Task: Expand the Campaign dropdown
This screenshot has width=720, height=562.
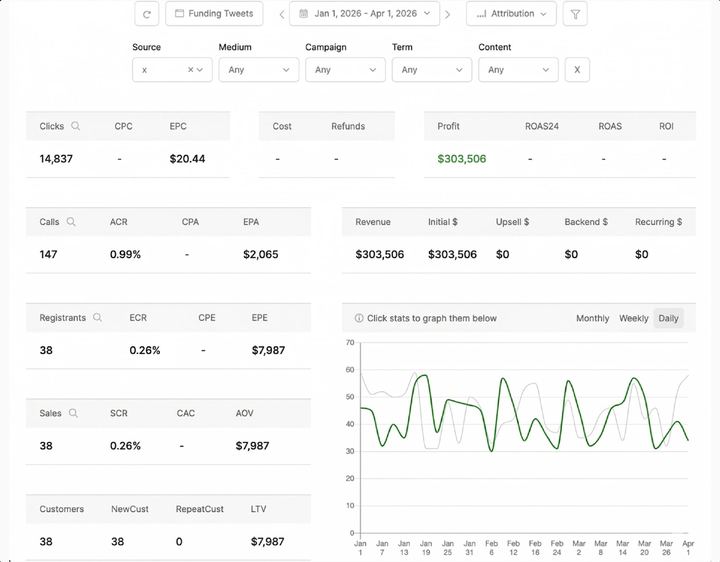Action: point(345,70)
